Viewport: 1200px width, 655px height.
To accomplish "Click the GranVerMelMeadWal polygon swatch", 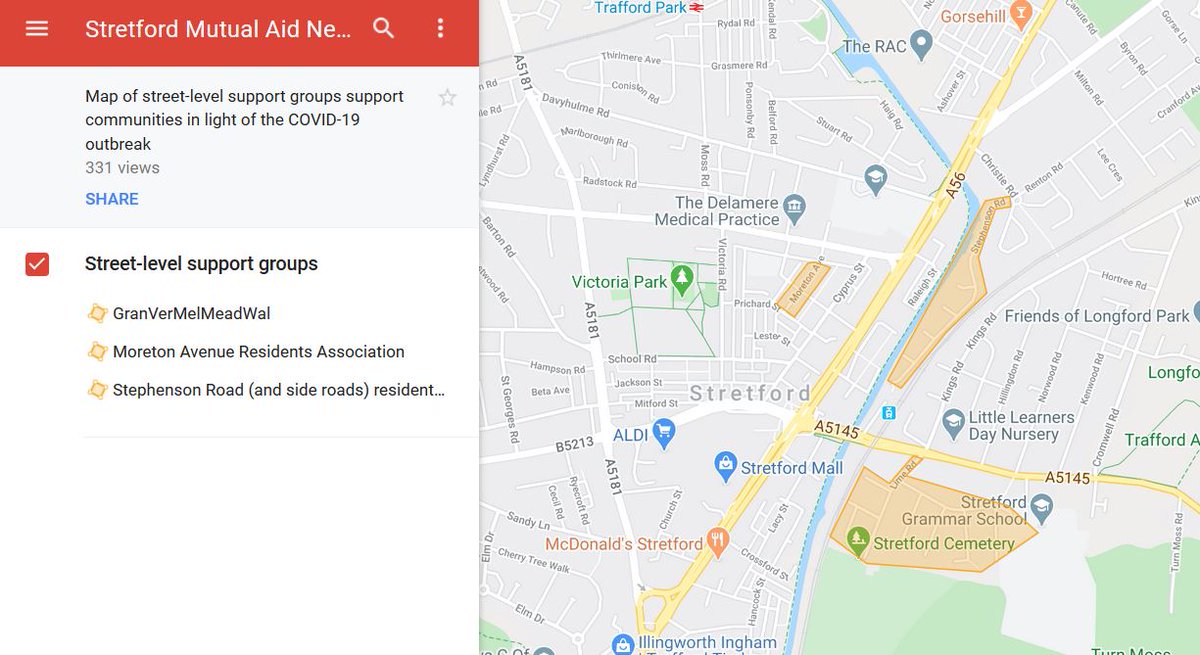I will [97, 312].
